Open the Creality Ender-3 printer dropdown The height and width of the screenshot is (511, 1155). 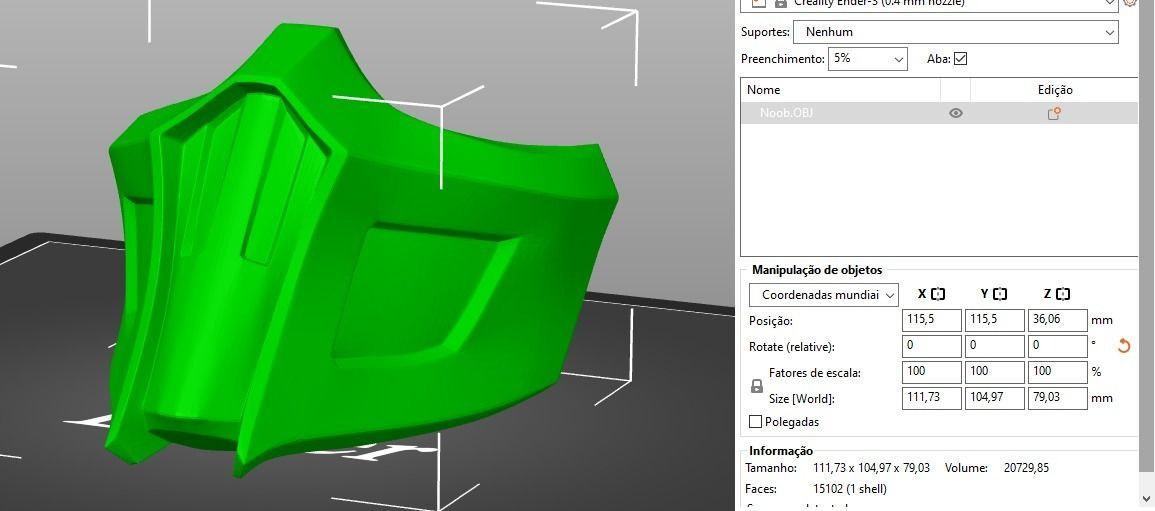932,3
